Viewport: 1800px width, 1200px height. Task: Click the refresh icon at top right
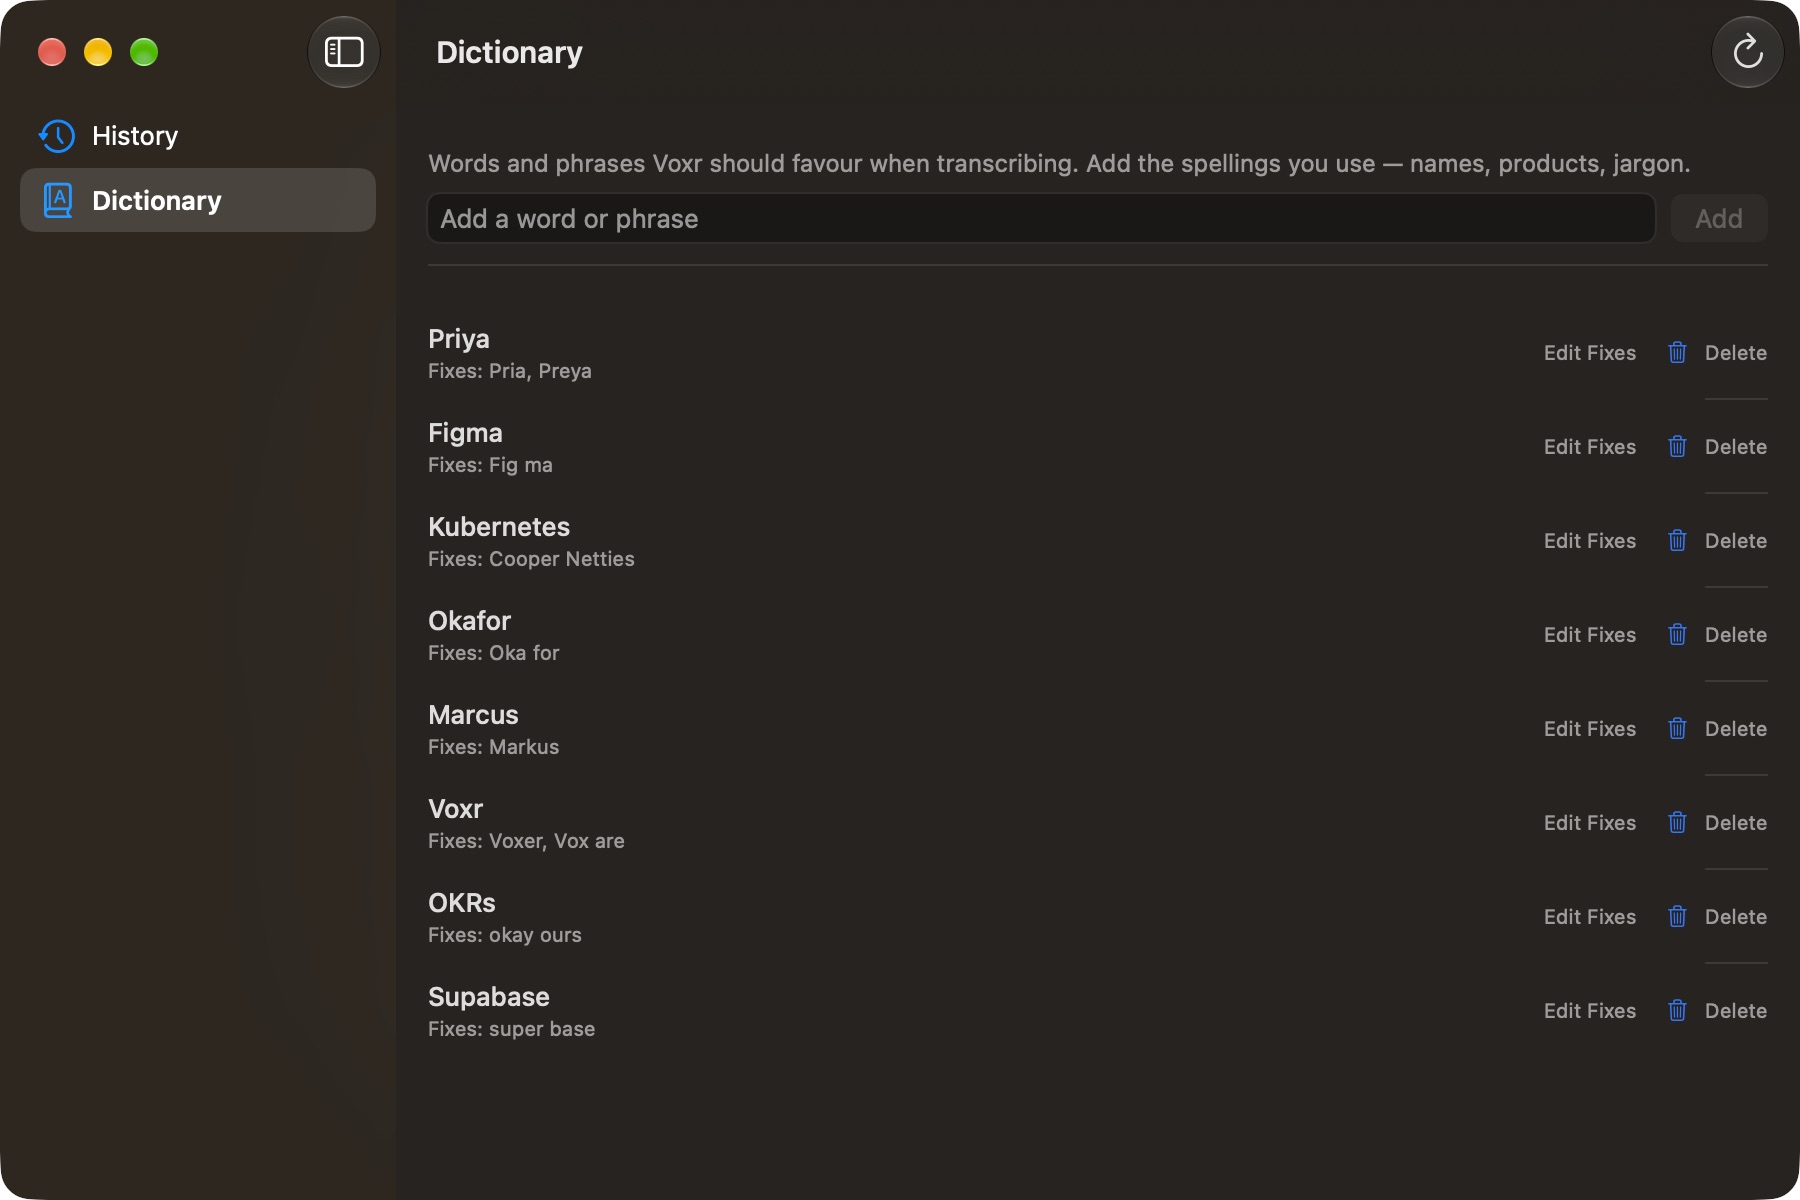pos(1748,52)
